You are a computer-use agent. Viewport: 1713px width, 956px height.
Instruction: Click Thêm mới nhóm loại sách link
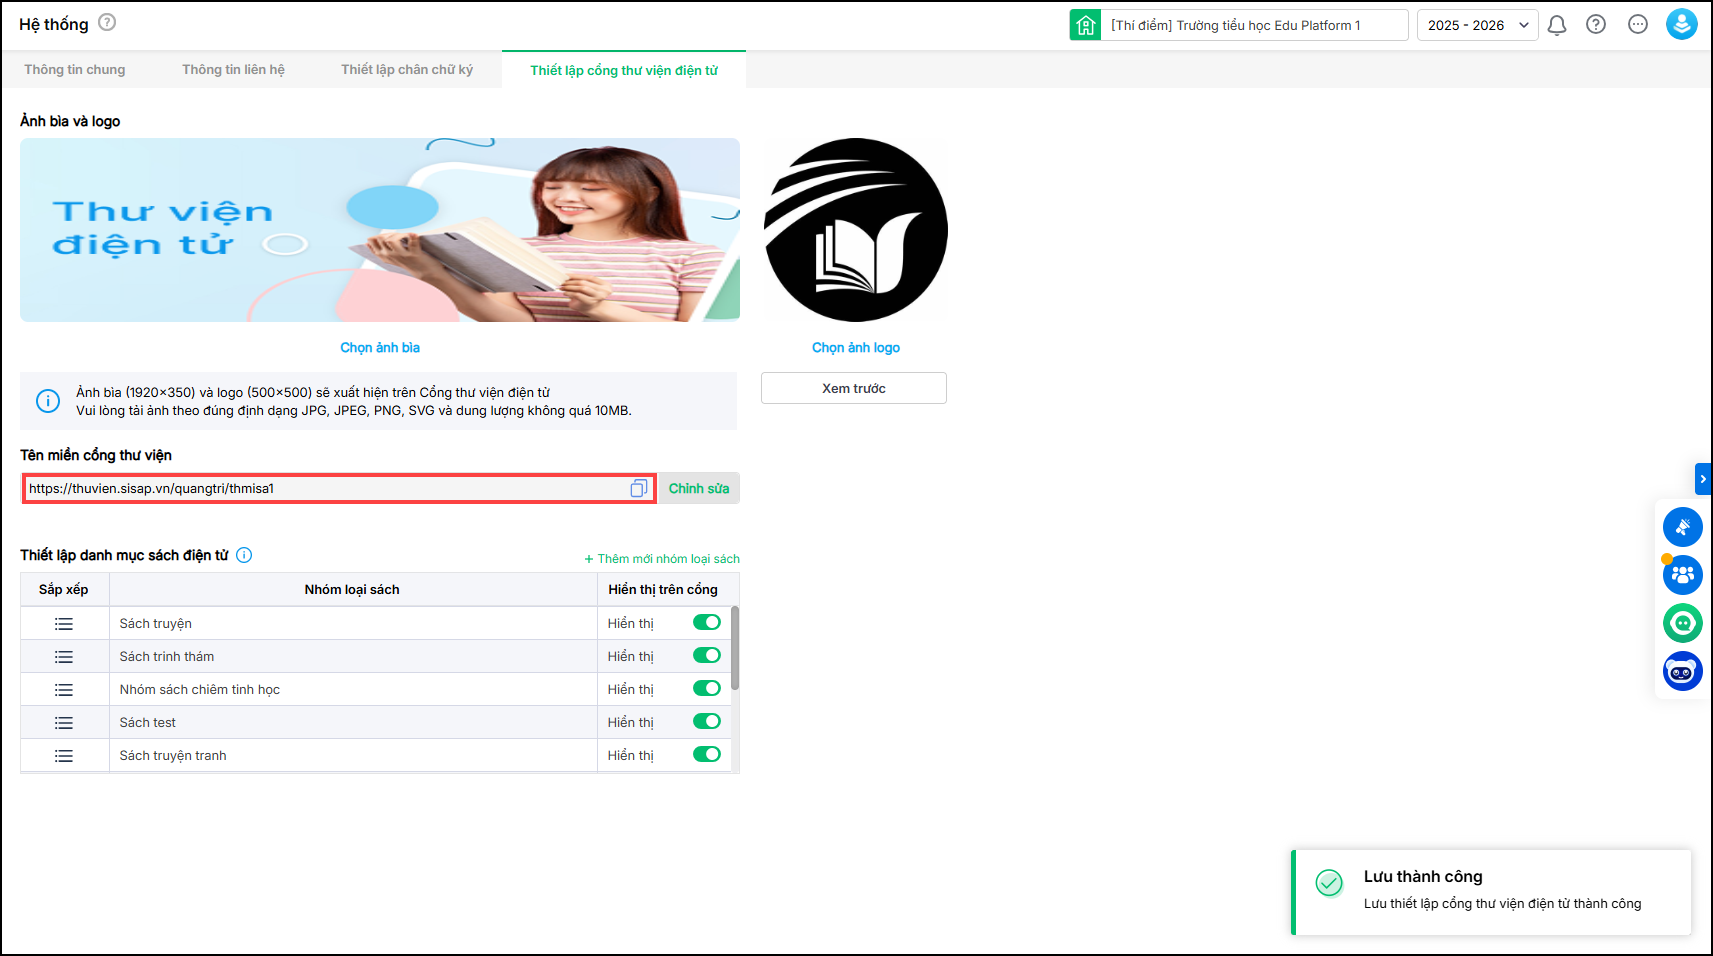pyautogui.click(x=662, y=559)
